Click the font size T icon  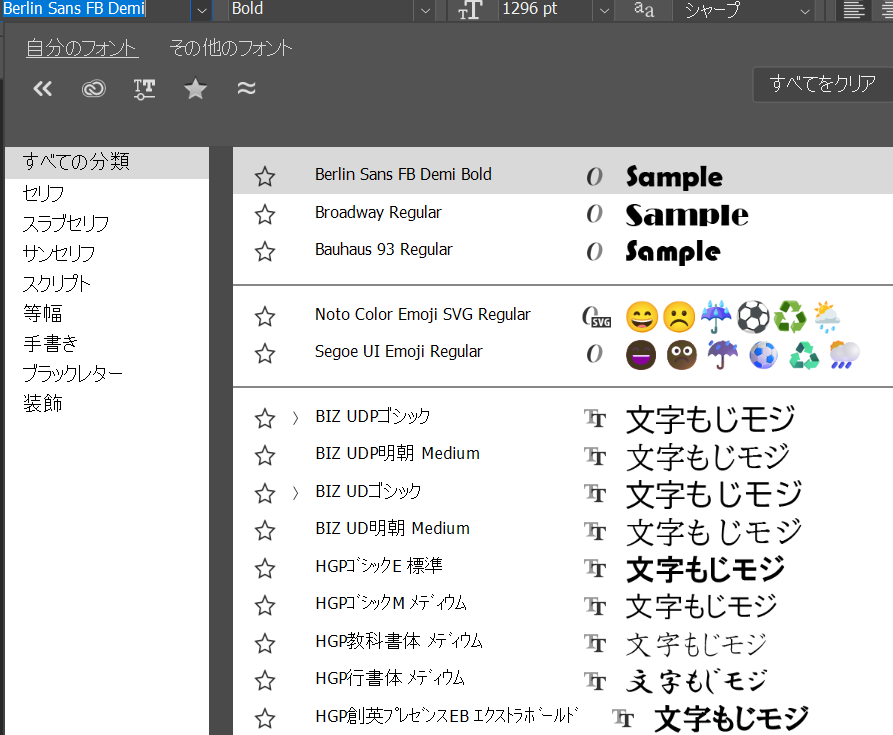470,10
